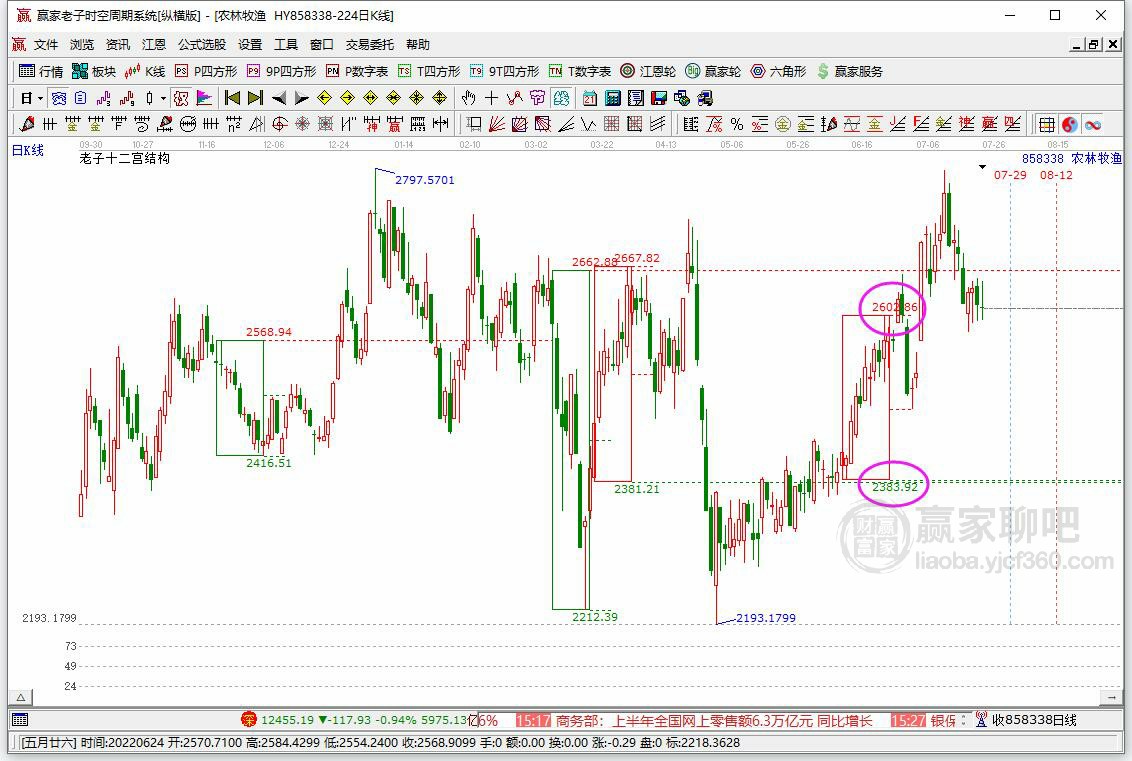Click the 行情 quotes button
Image resolution: width=1132 pixels, height=761 pixels.
click(41, 71)
